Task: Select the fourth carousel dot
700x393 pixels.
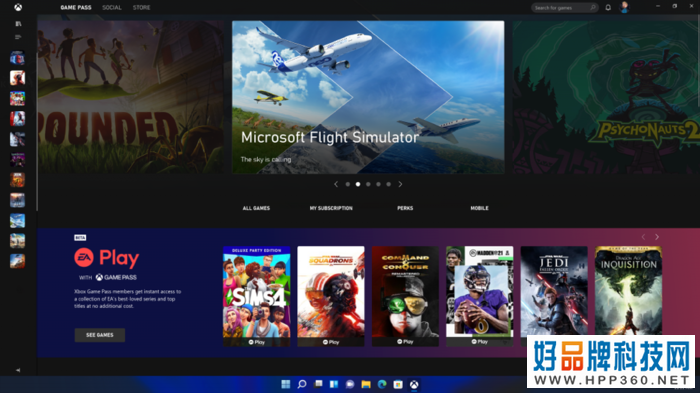Action: 379,184
